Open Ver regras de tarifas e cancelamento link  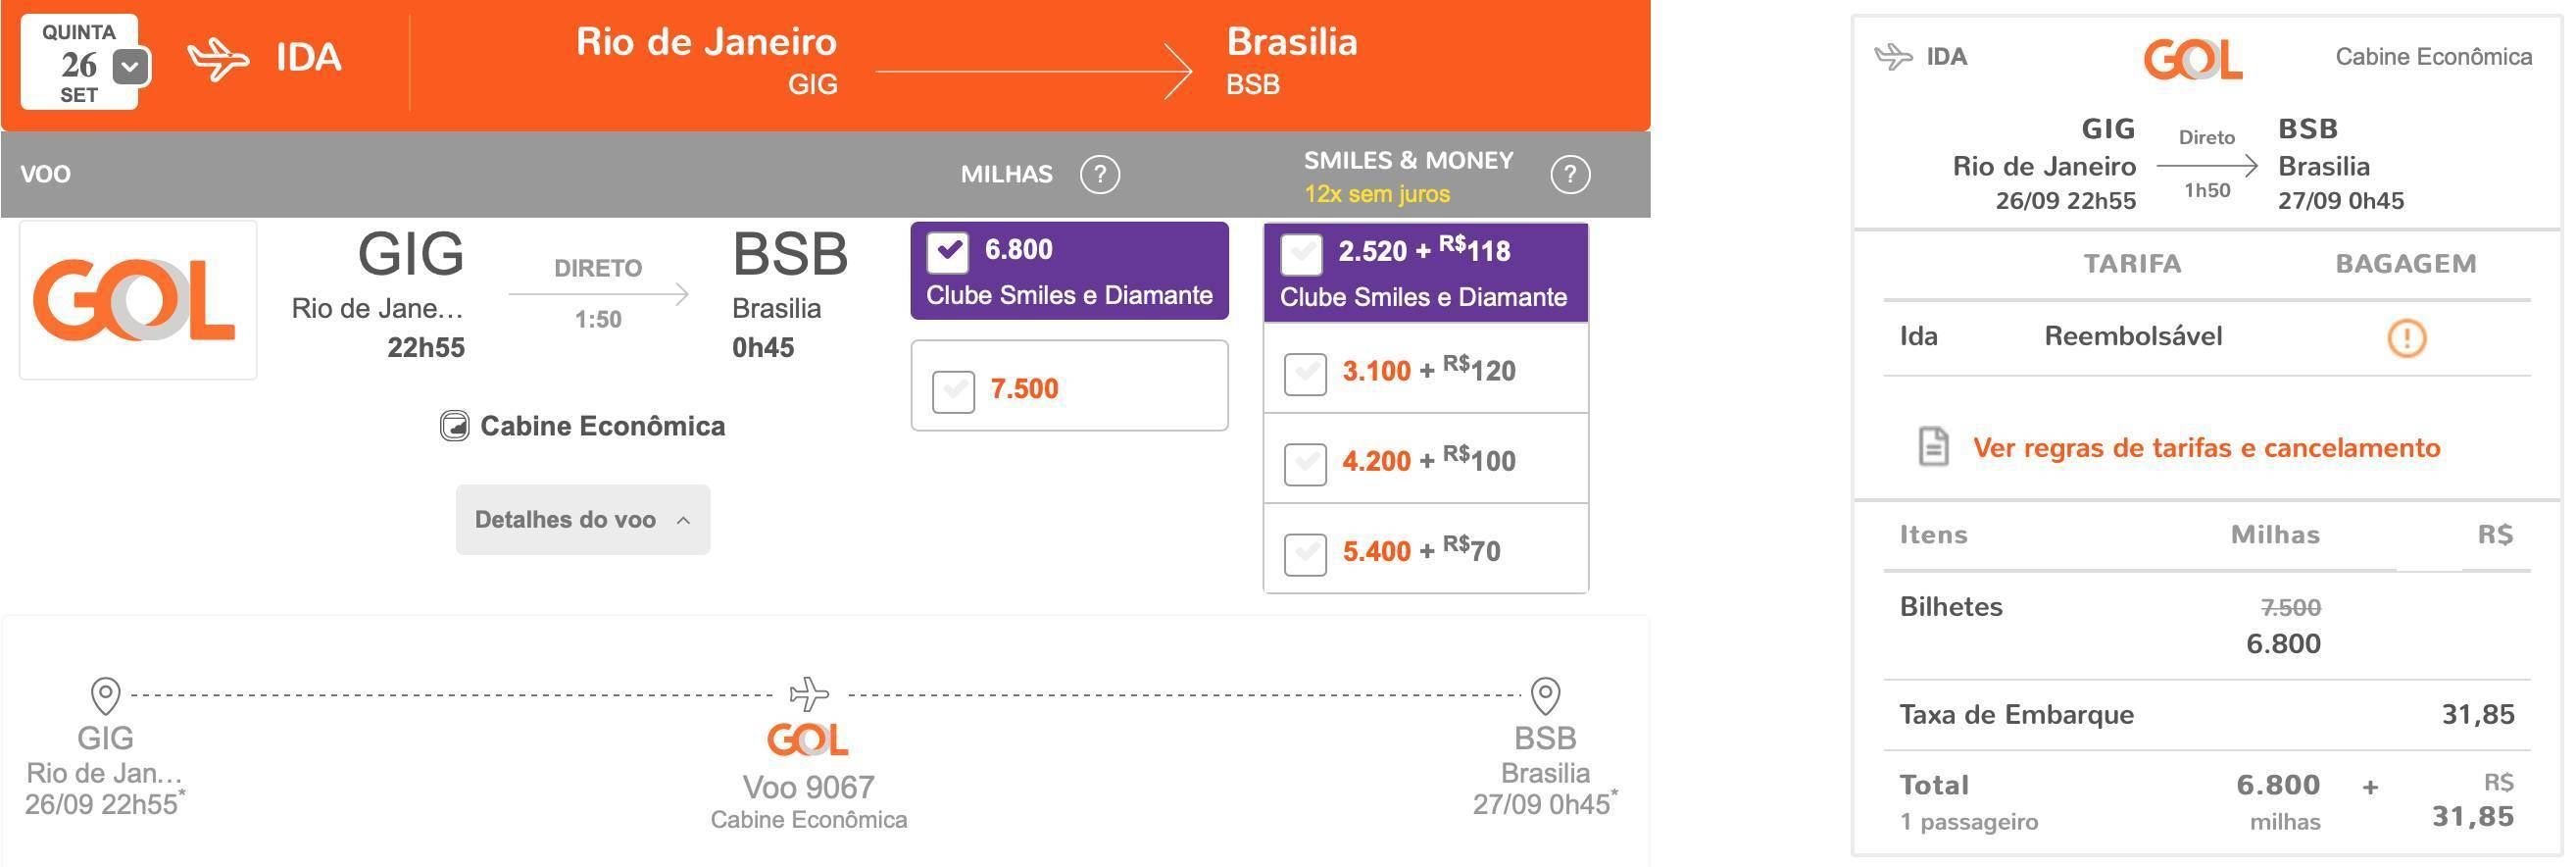click(x=2206, y=447)
